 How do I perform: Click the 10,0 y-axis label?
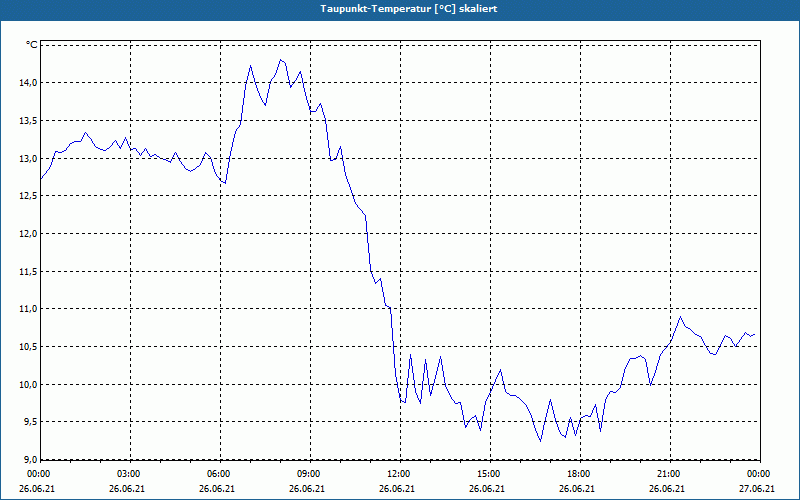[29, 385]
